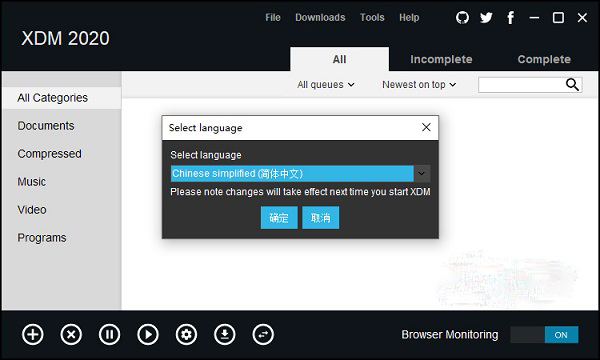Click the media converter swap-arrows icon
Viewport: 600px width, 360px height.
(263, 335)
